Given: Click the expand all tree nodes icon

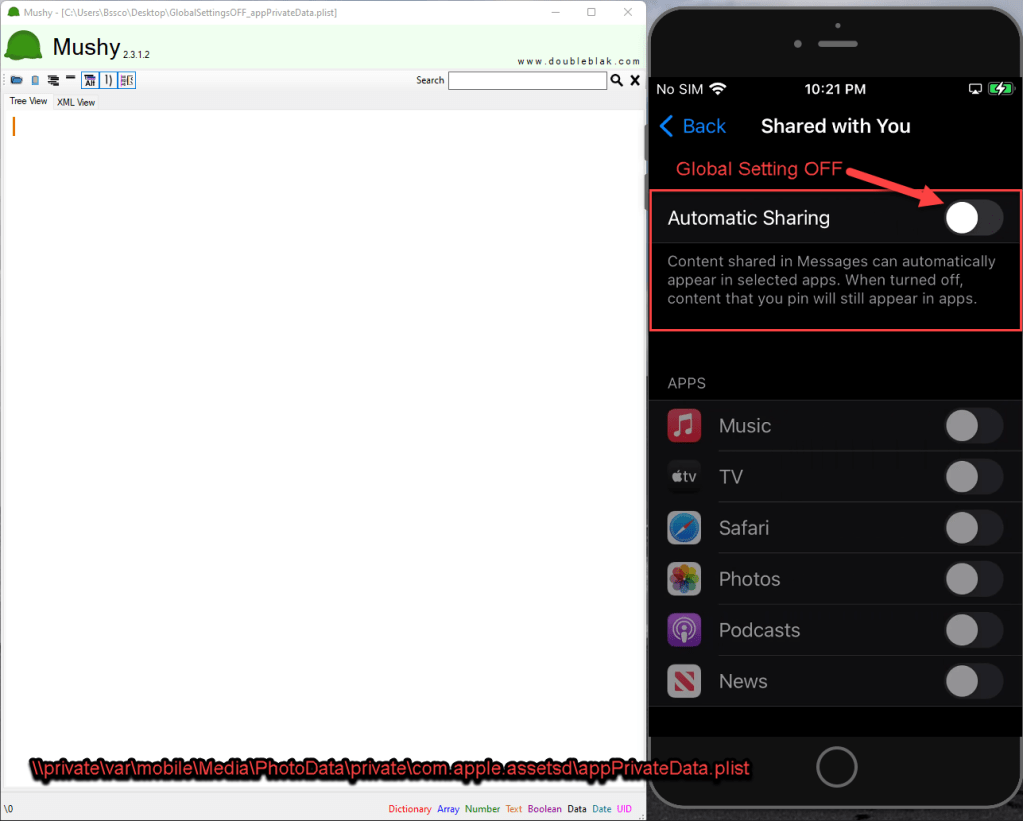Looking at the screenshot, I should (x=52, y=80).
